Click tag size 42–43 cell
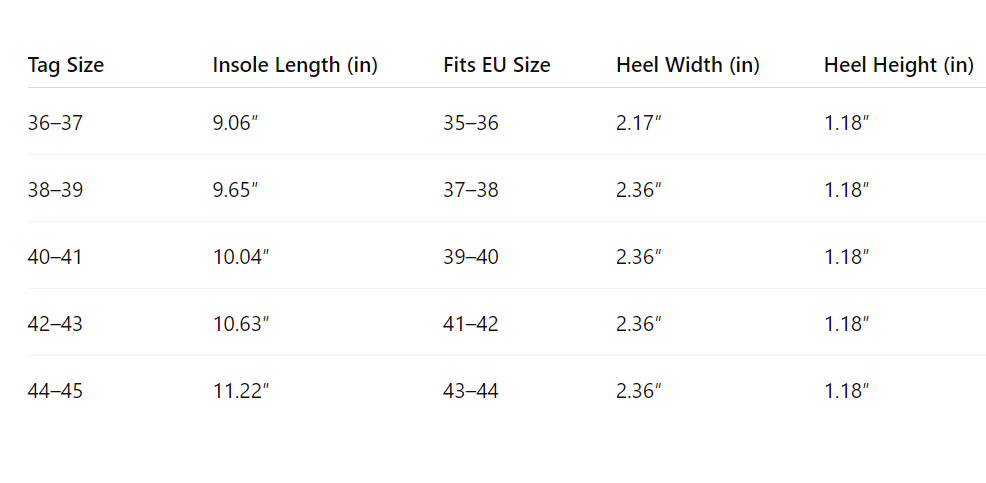Image resolution: width=986 pixels, height=483 pixels. tap(55, 324)
